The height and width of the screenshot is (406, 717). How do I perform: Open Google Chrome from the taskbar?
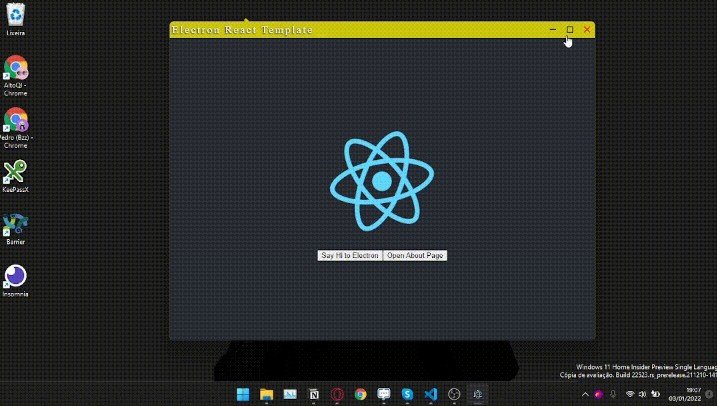tap(360, 394)
